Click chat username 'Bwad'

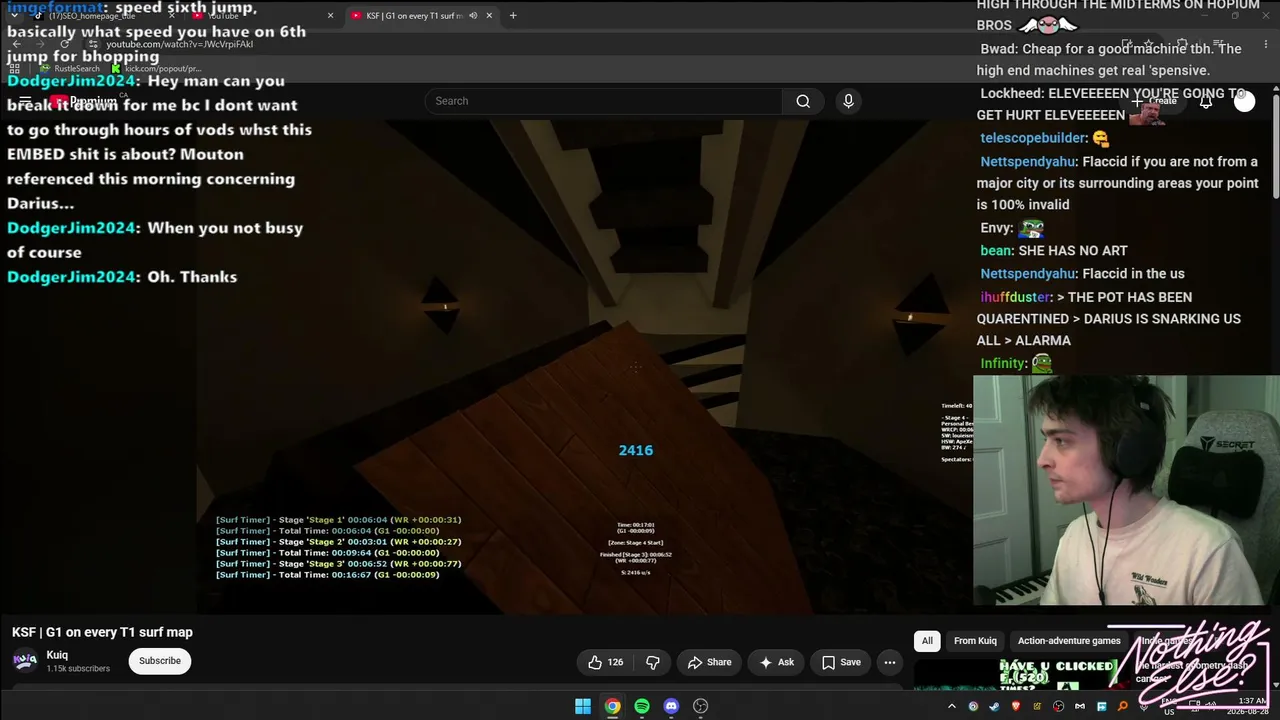[x=997, y=49]
